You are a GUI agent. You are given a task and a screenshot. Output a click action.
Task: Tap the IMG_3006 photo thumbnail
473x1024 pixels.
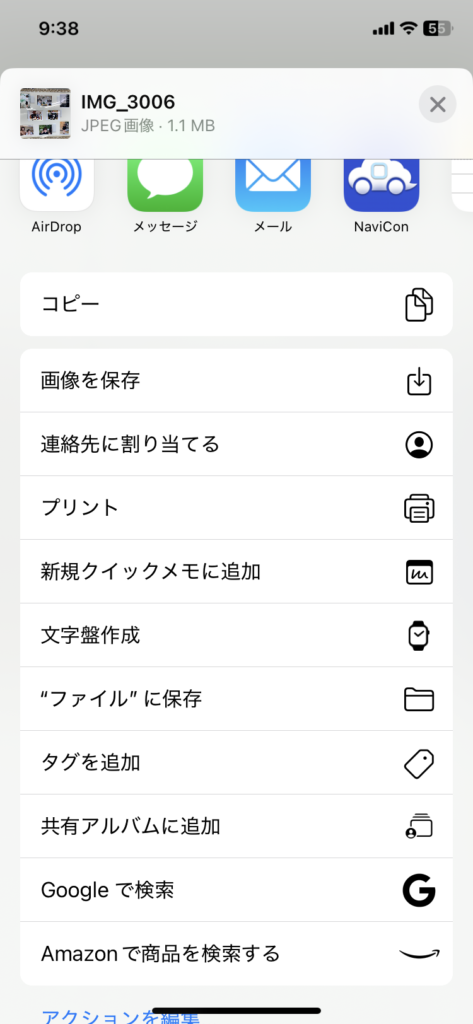(45, 113)
